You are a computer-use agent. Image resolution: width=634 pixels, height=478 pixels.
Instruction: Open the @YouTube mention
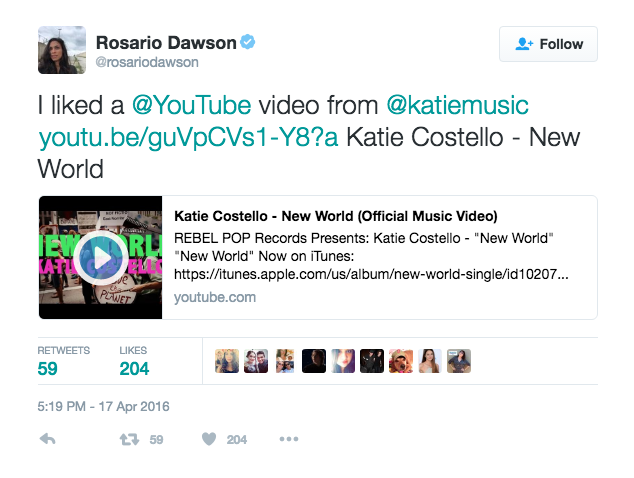click(x=192, y=105)
